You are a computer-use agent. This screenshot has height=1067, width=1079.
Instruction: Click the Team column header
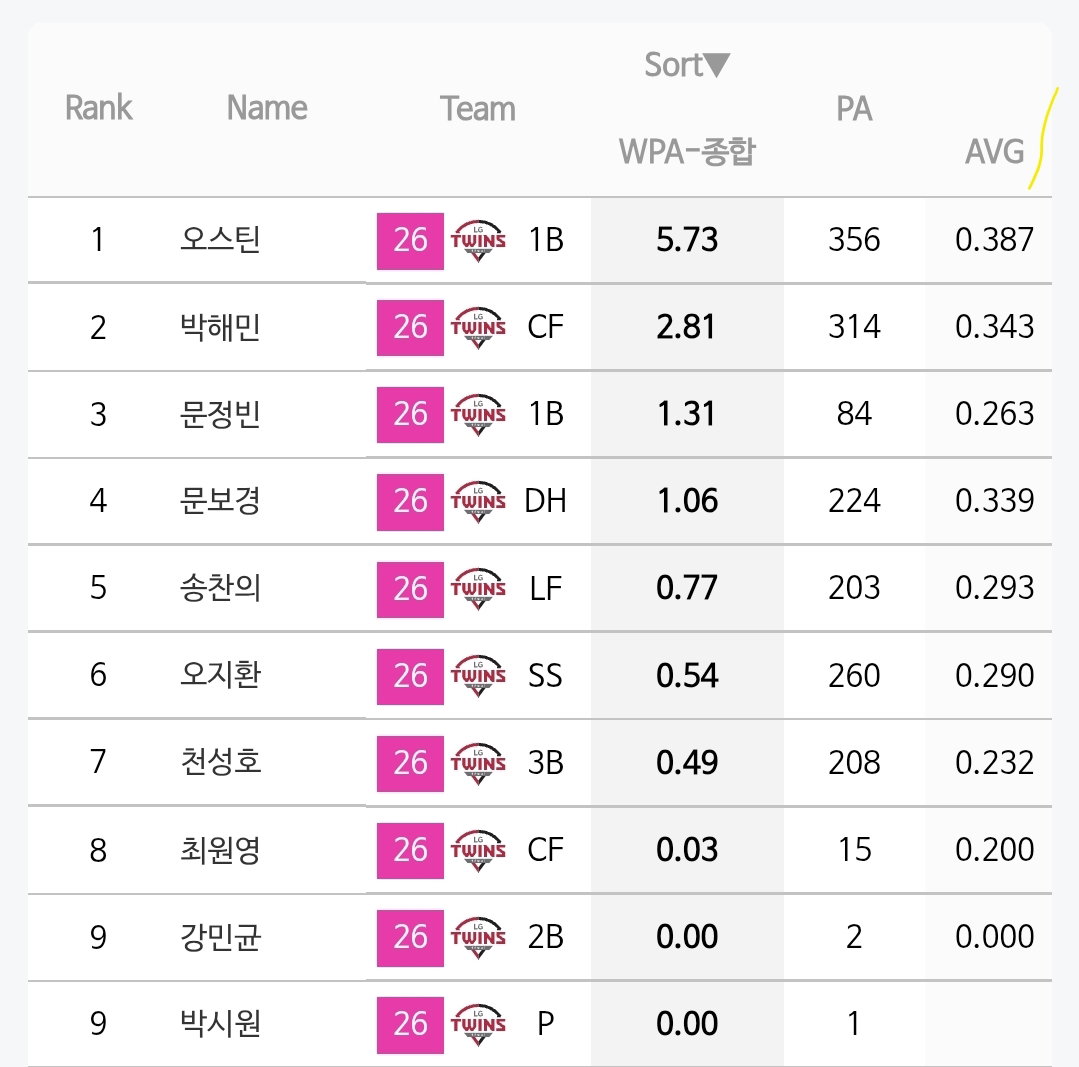click(478, 109)
